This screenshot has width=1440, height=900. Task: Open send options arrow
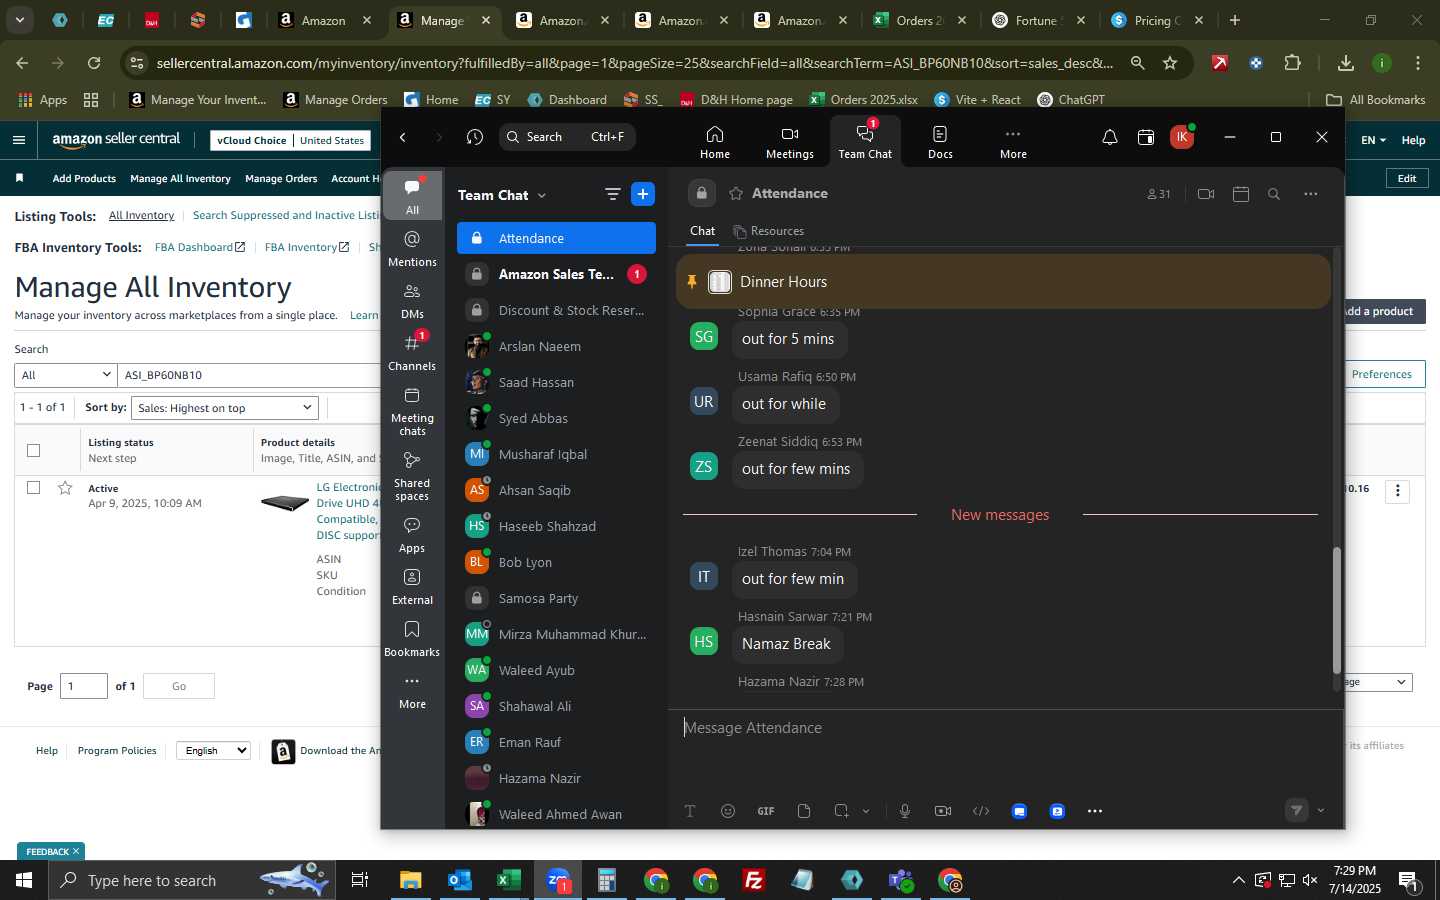pyautogui.click(x=1321, y=811)
